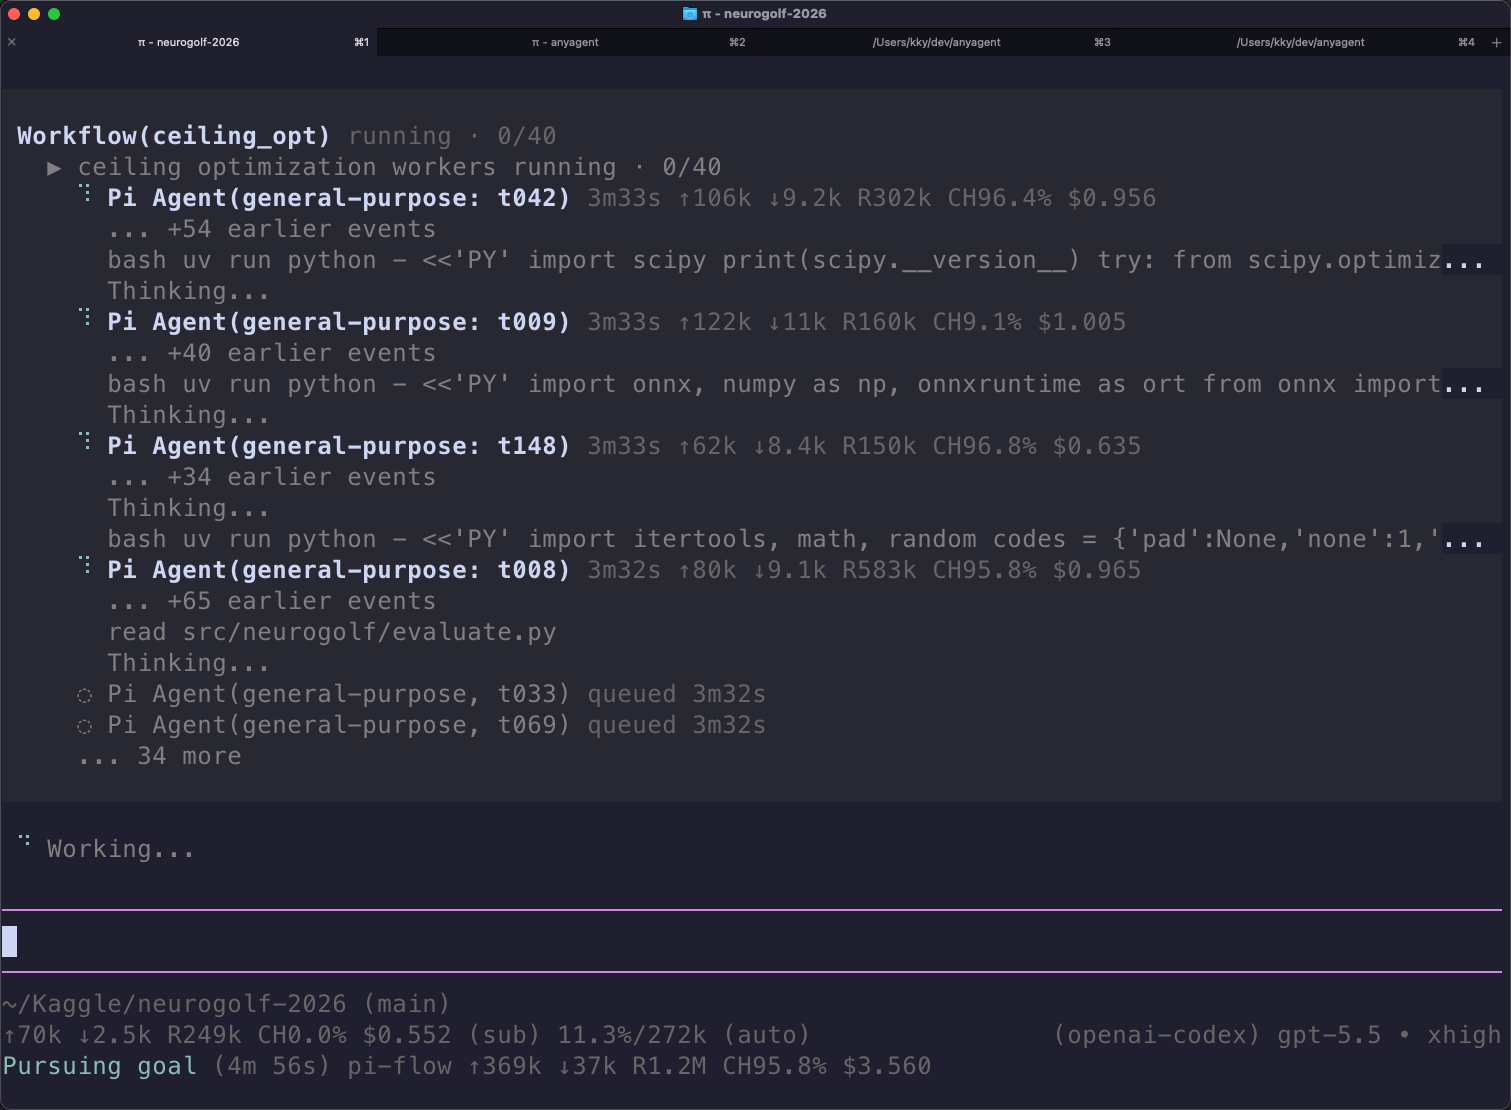1511x1110 pixels.
Task: Open the fourth tab with shortcut ⌘4
Action: coord(1300,42)
